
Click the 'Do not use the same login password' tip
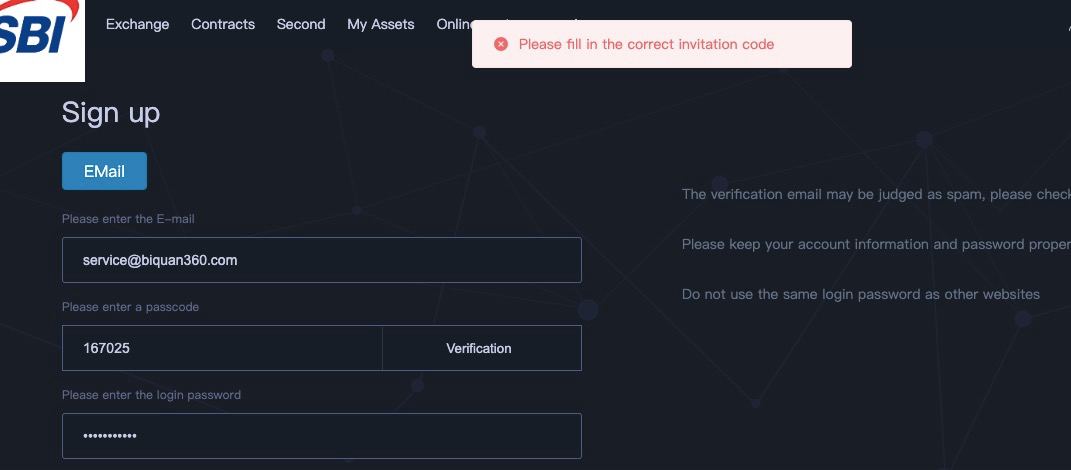pos(861,294)
